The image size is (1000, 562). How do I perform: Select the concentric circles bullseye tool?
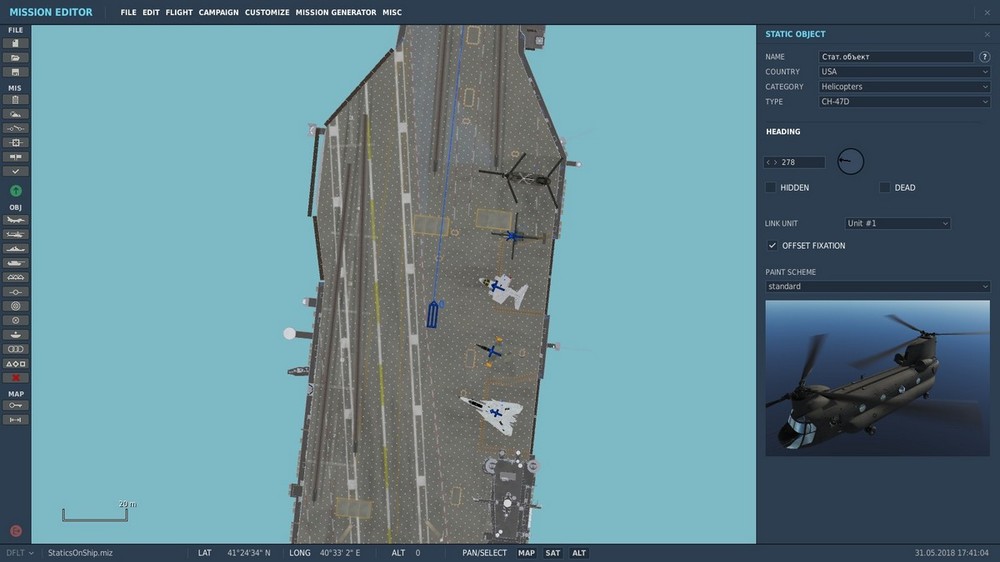click(15, 306)
